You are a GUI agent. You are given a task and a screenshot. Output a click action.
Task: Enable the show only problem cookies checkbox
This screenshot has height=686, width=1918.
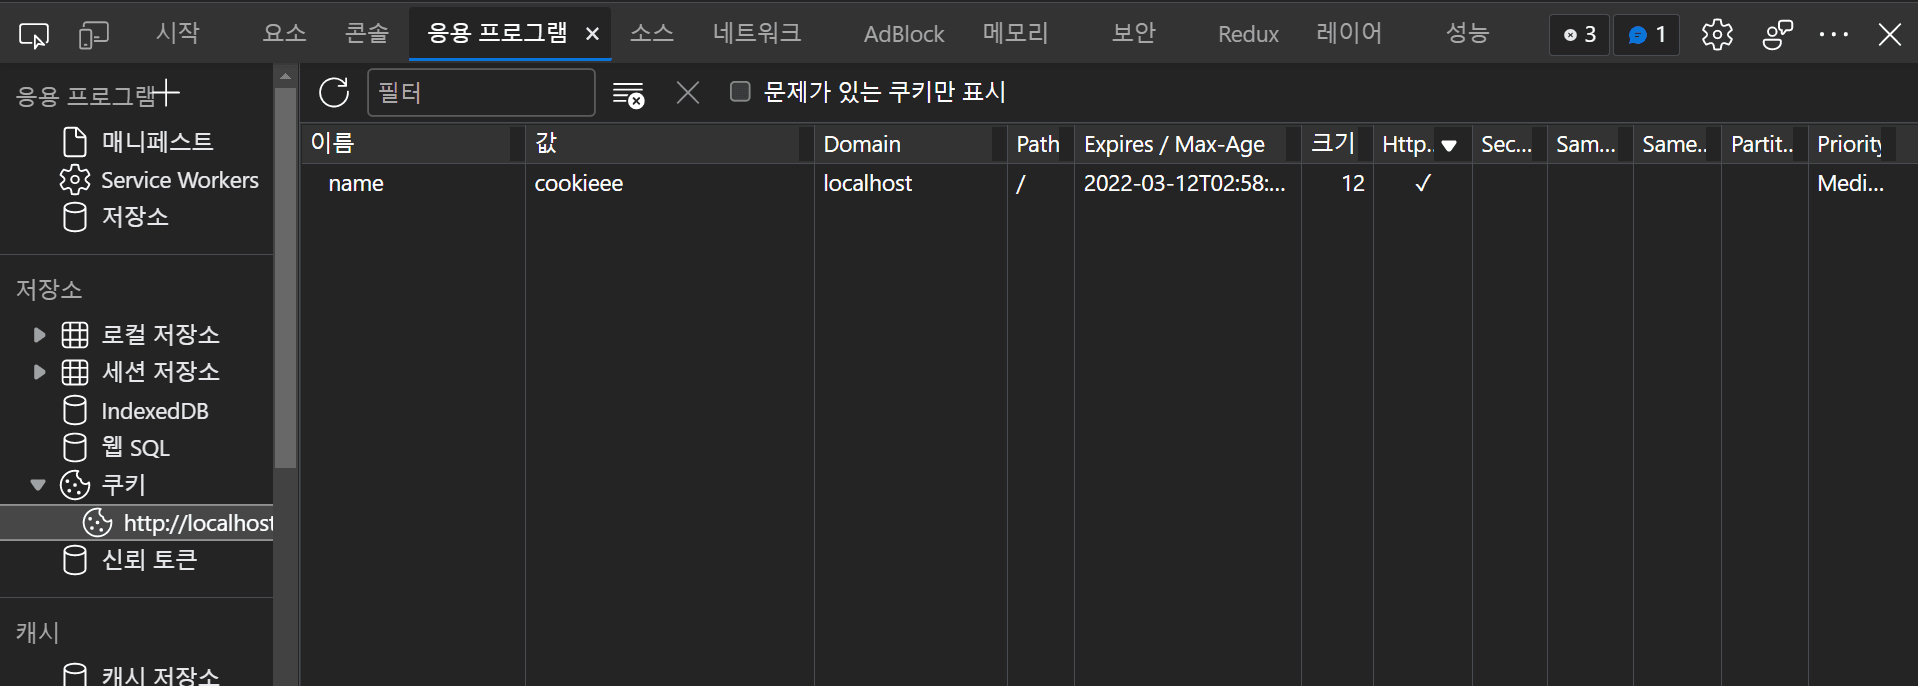point(740,92)
